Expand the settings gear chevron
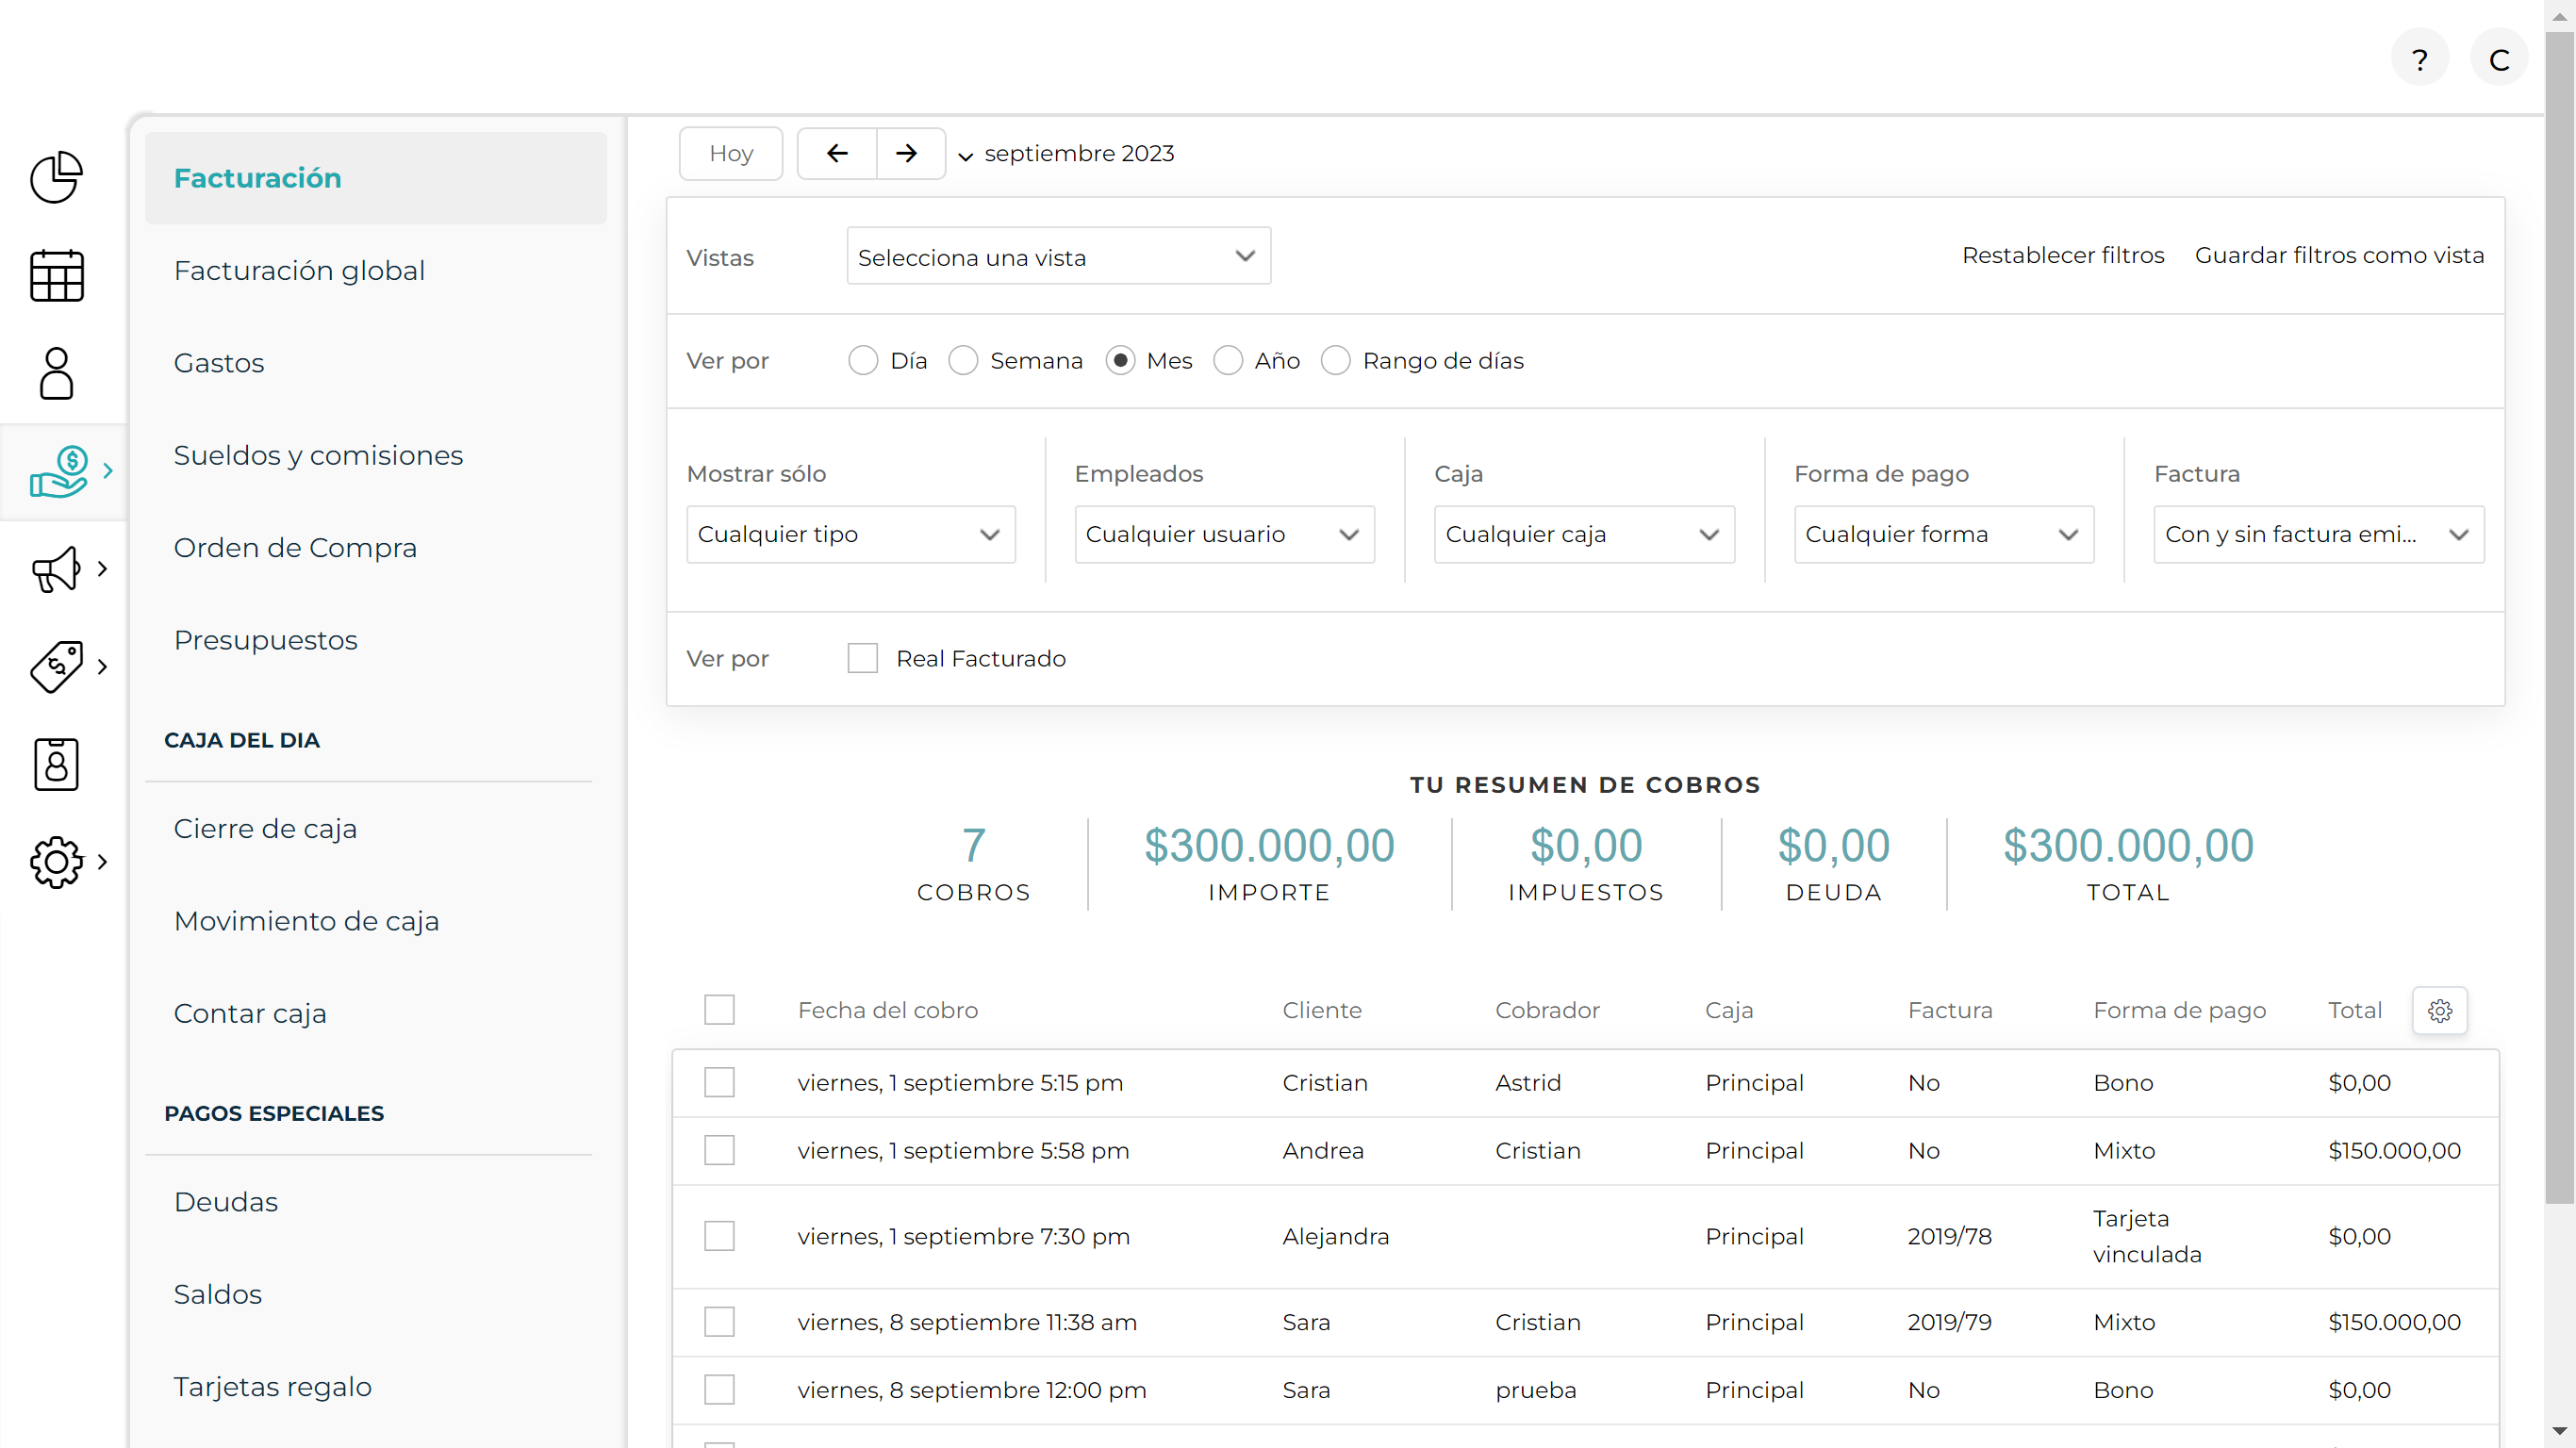 pyautogui.click(x=102, y=862)
